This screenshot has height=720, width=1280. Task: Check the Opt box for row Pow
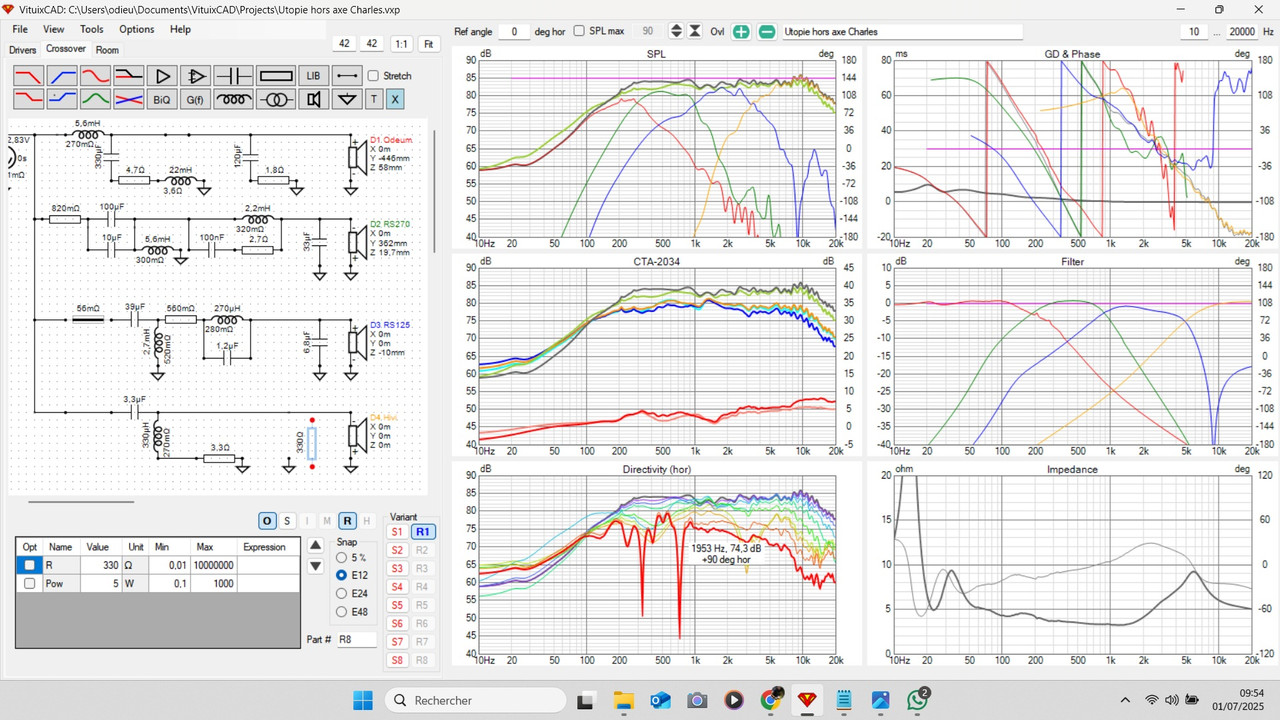click(30, 583)
